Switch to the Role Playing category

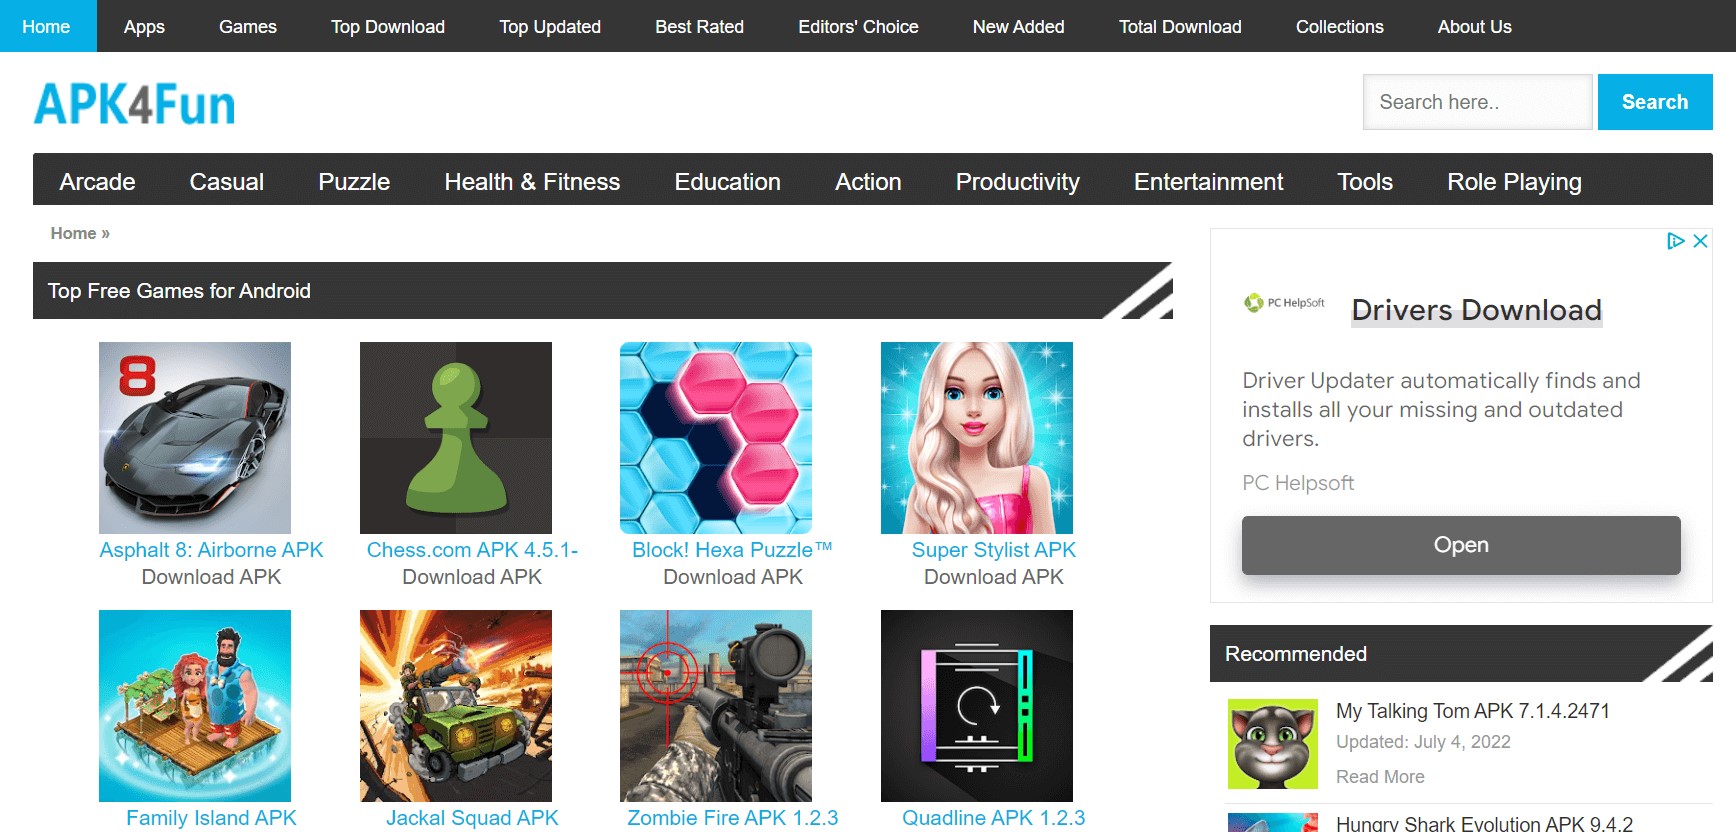click(1514, 182)
